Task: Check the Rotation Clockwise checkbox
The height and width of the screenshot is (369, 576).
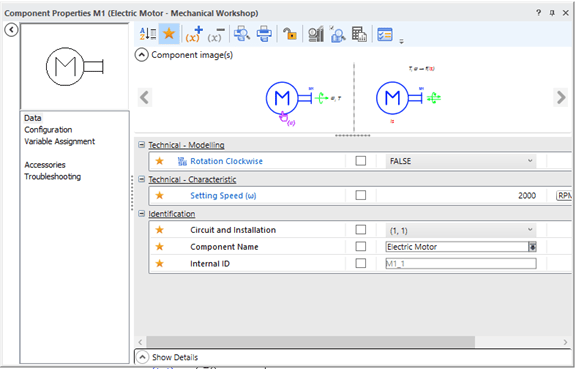Action: point(361,161)
